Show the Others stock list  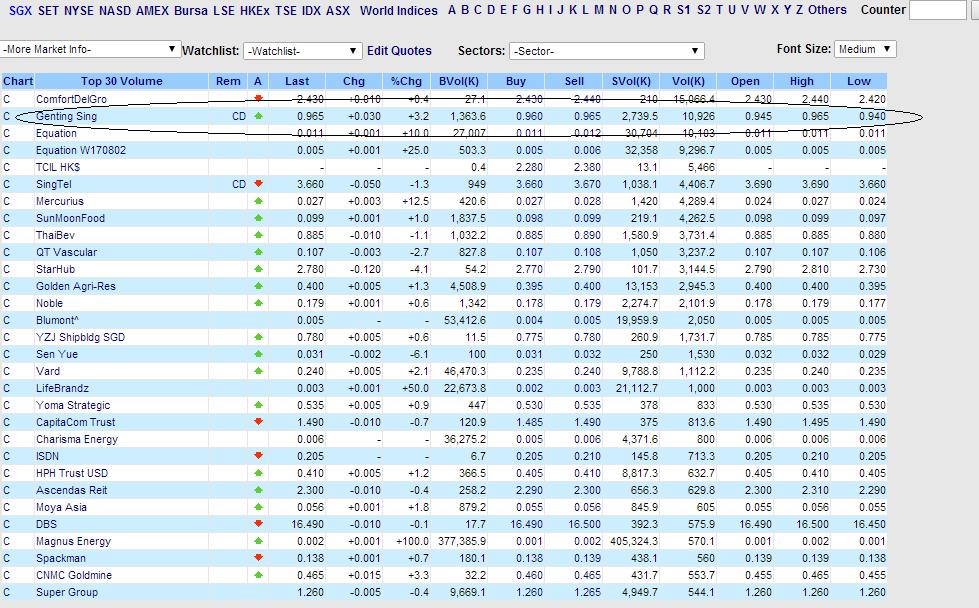pyautogui.click(x=827, y=10)
